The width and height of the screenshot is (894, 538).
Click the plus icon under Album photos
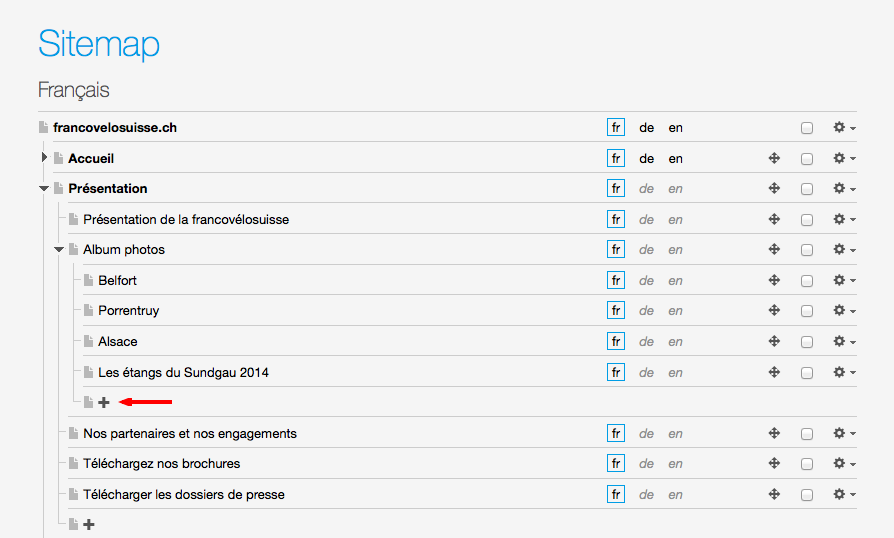tap(104, 403)
